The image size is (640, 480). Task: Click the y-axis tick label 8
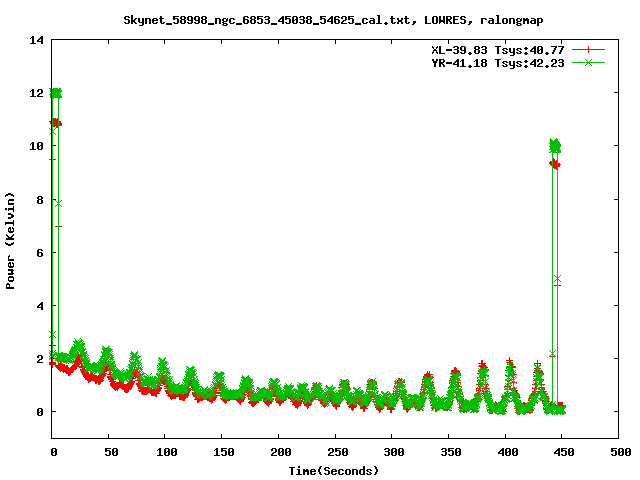(x=40, y=200)
